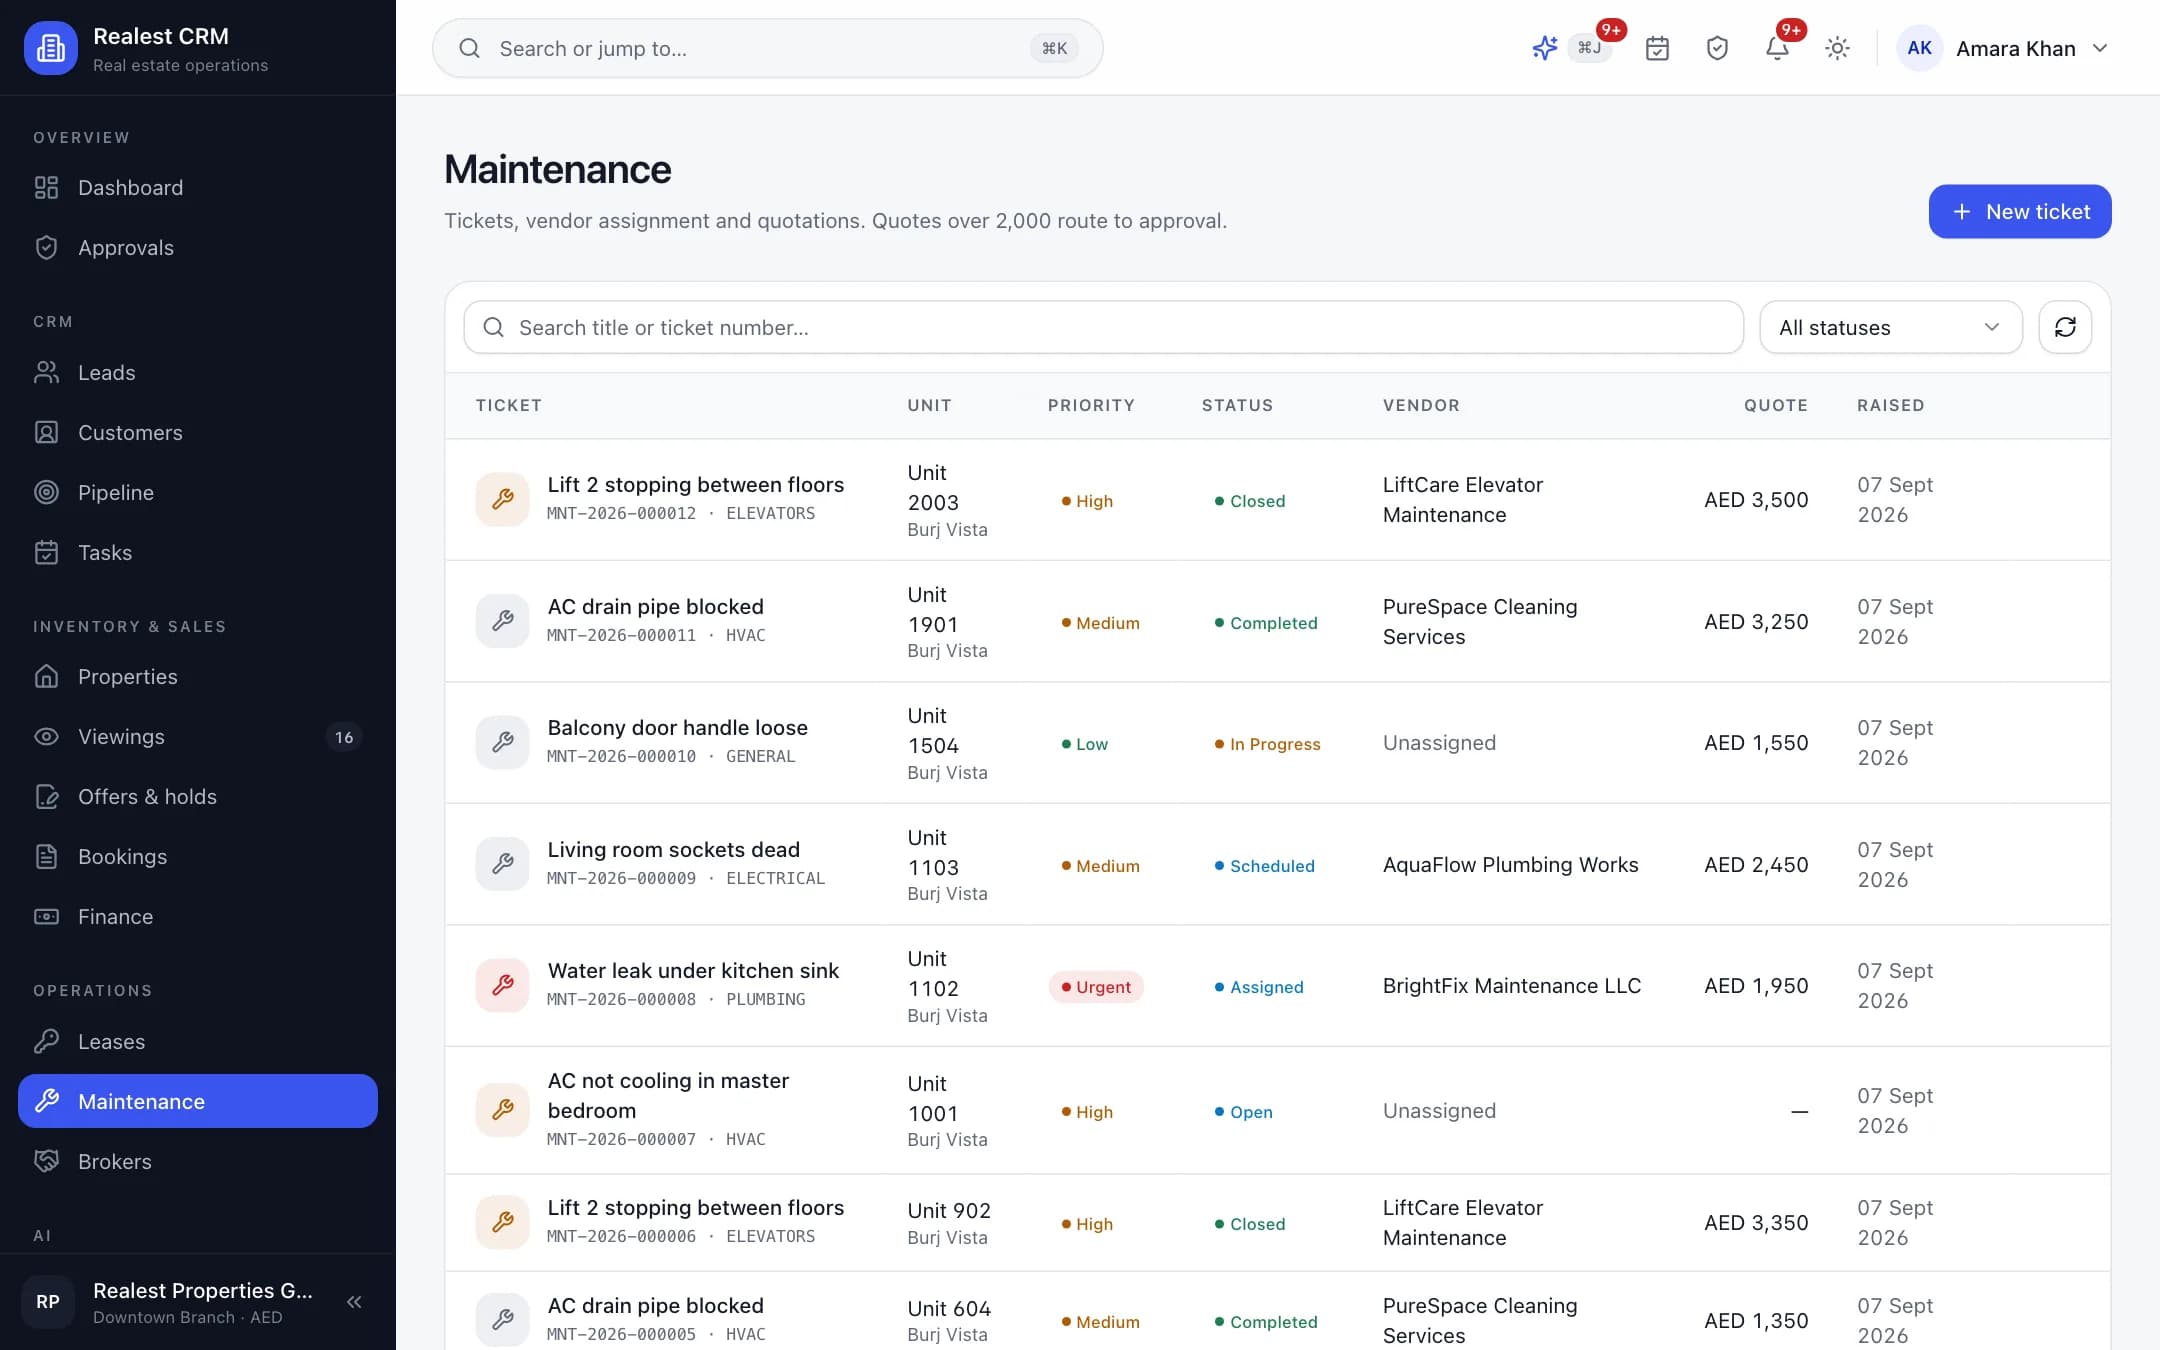Open Brokers in sidebar
Screen dimensions: 2160x1350
(198, 1162)
